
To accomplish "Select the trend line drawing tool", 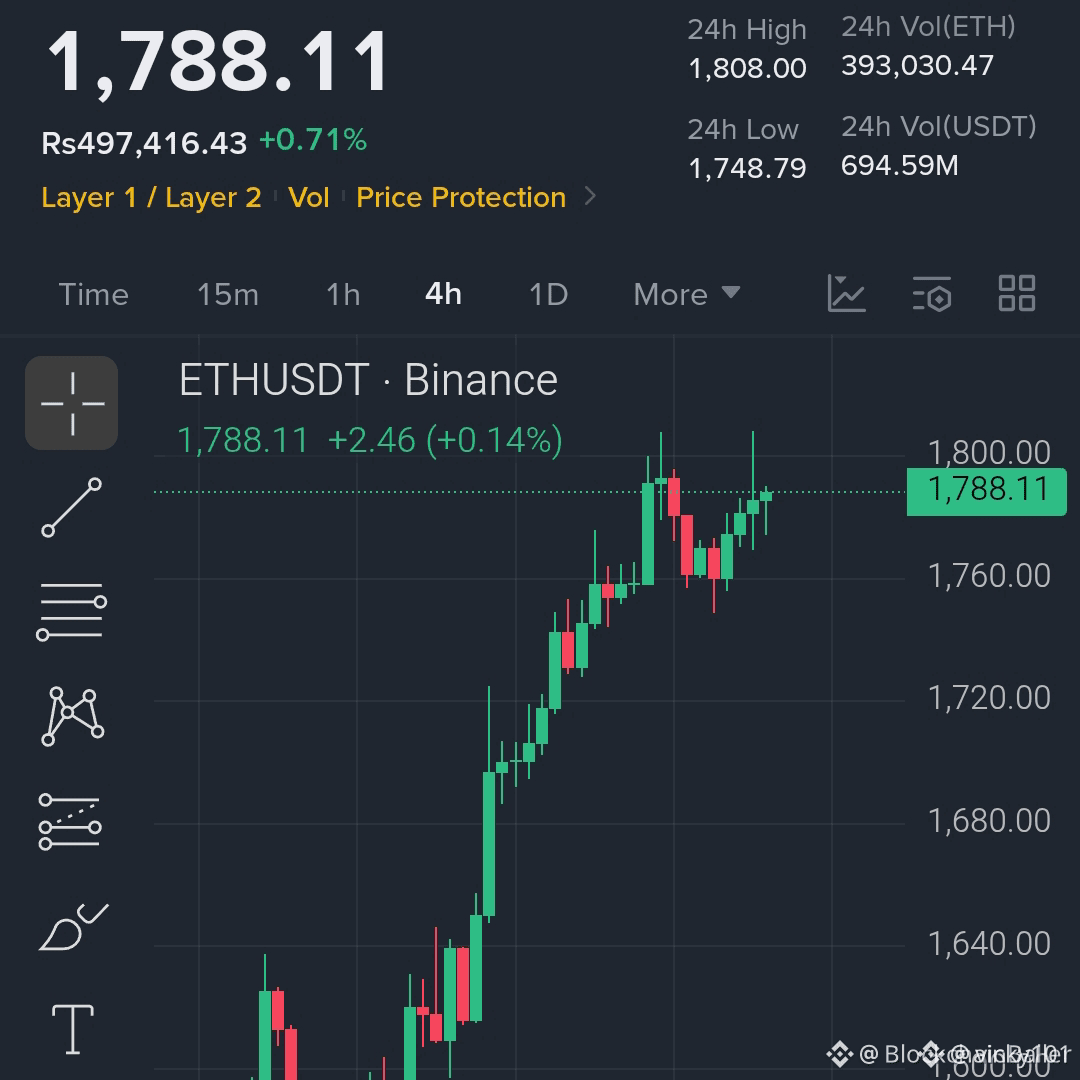I will 72,508.
